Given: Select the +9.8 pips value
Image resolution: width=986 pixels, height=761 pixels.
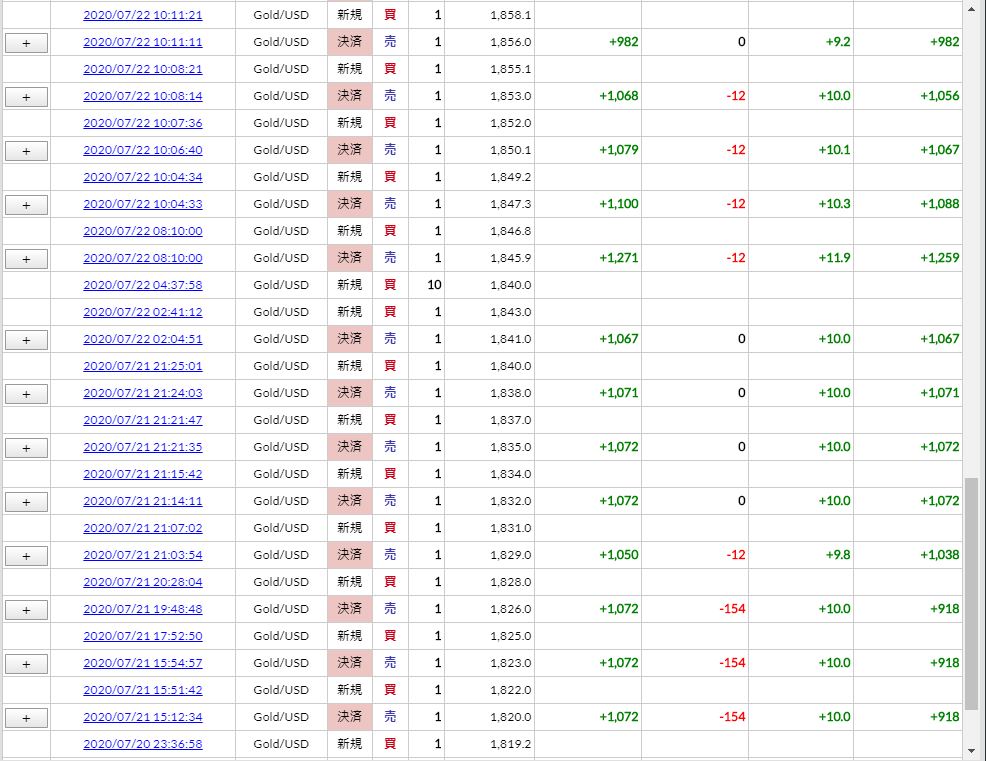Looking at the screenshot, I should coord(838,555).
